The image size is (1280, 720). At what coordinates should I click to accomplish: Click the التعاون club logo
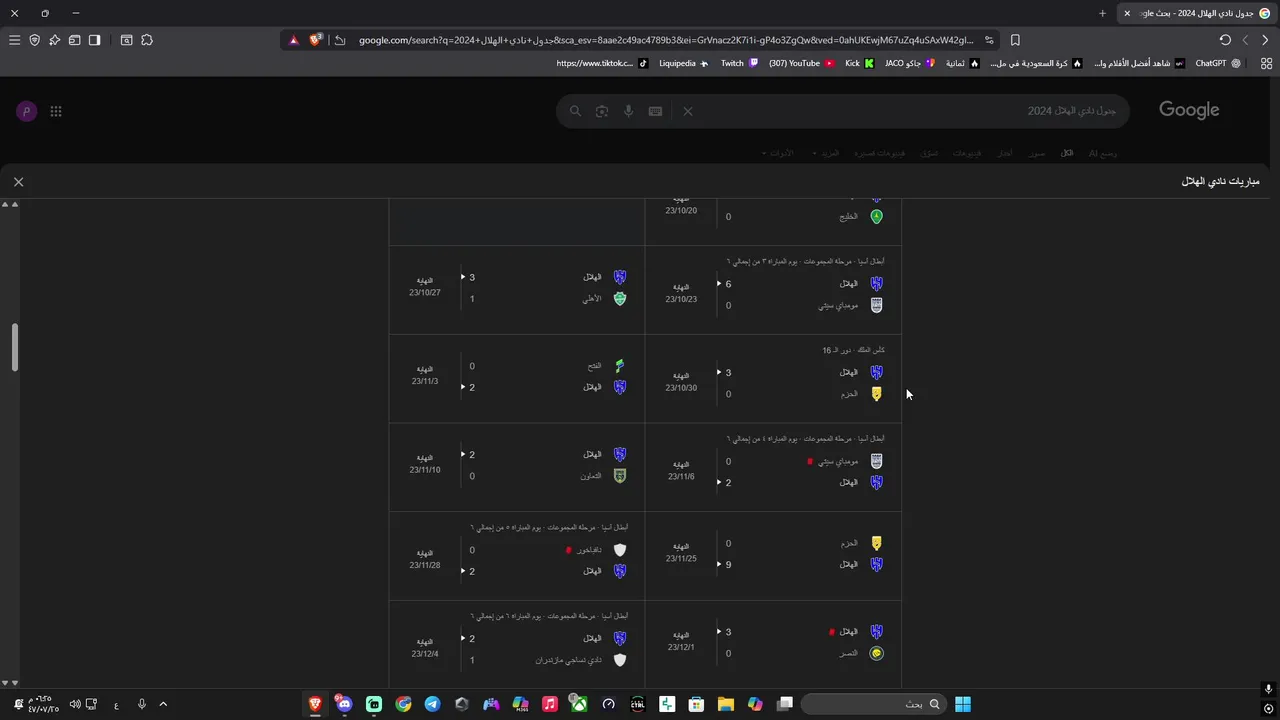coord(620,476)
